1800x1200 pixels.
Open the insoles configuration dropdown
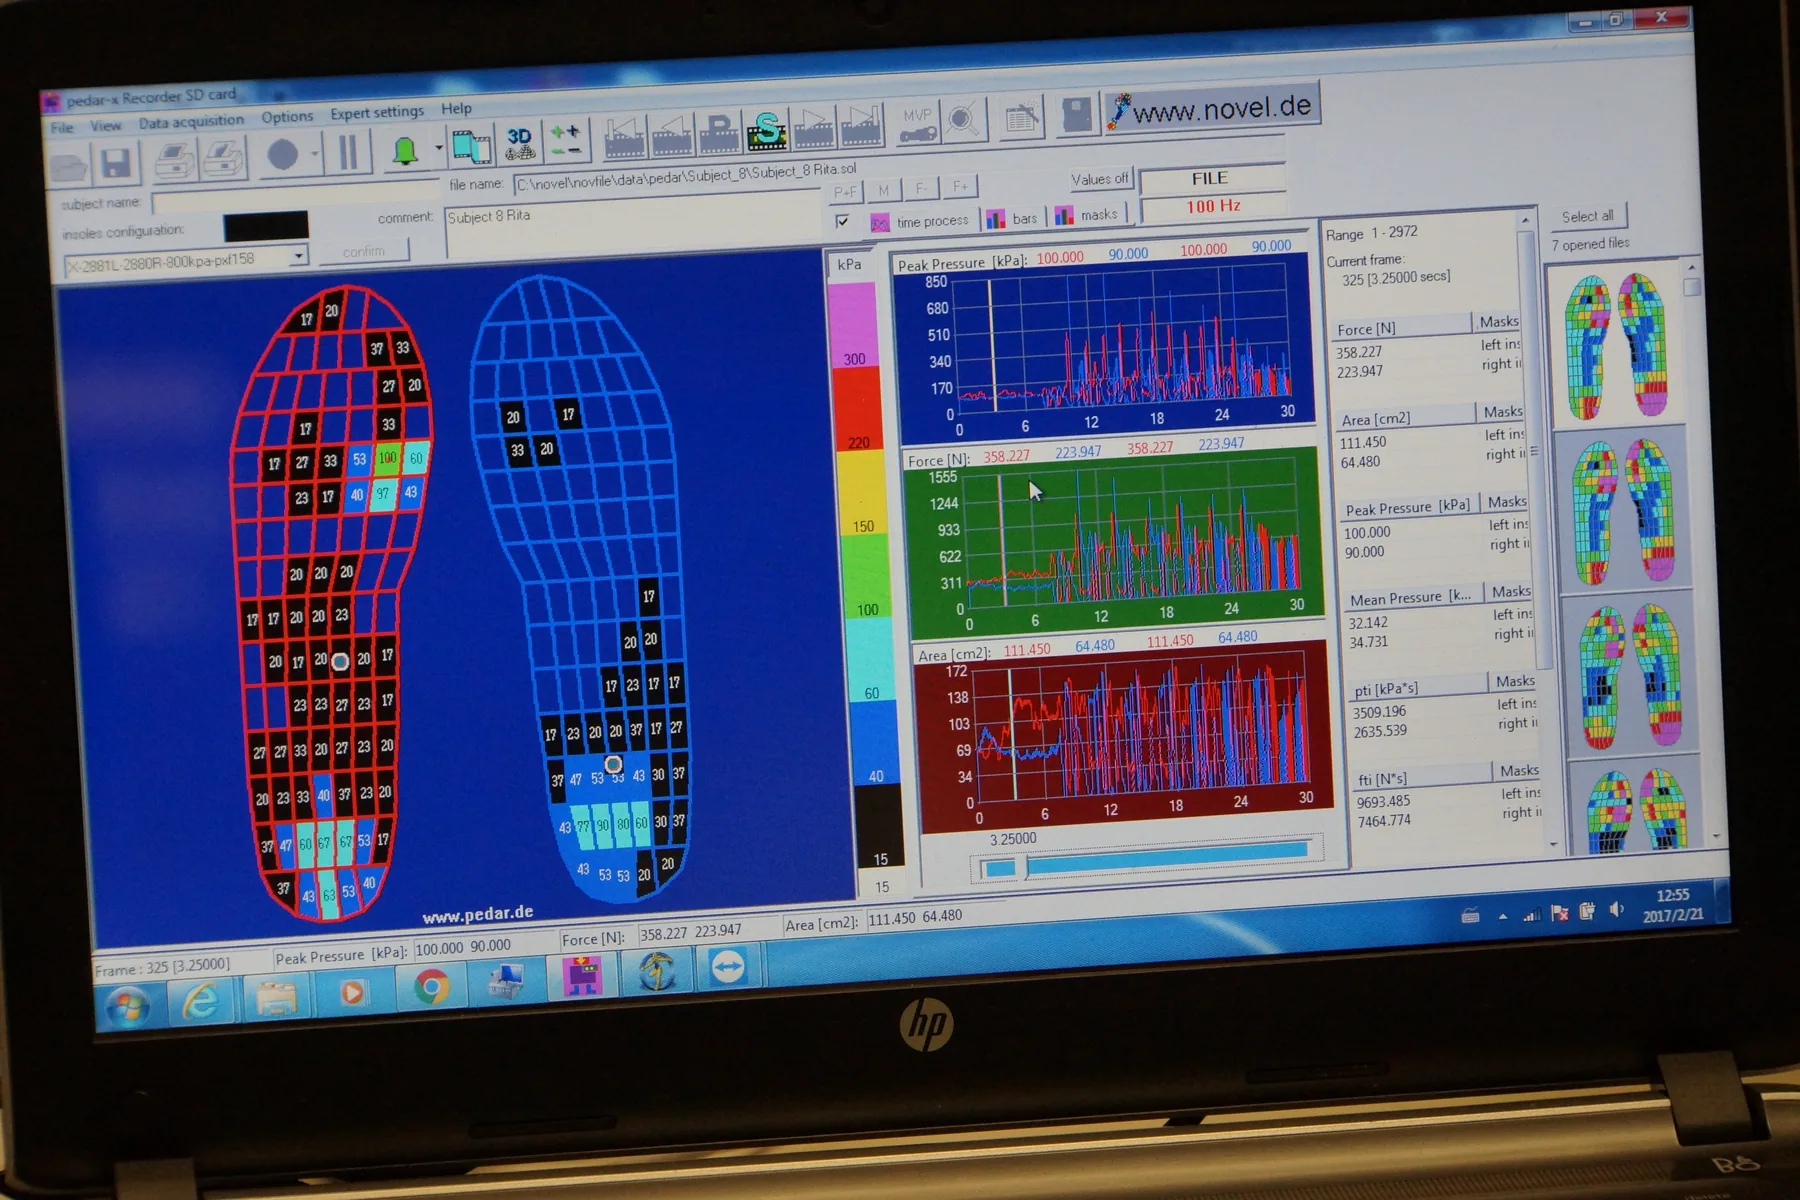pyautogui.click(x=298, y=257)
